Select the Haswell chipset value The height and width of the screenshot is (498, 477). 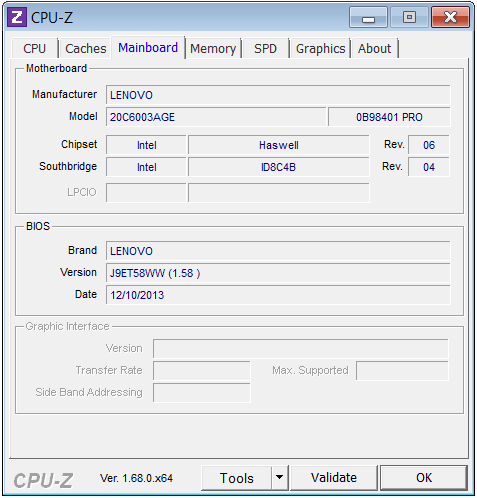tap(279, 145)
